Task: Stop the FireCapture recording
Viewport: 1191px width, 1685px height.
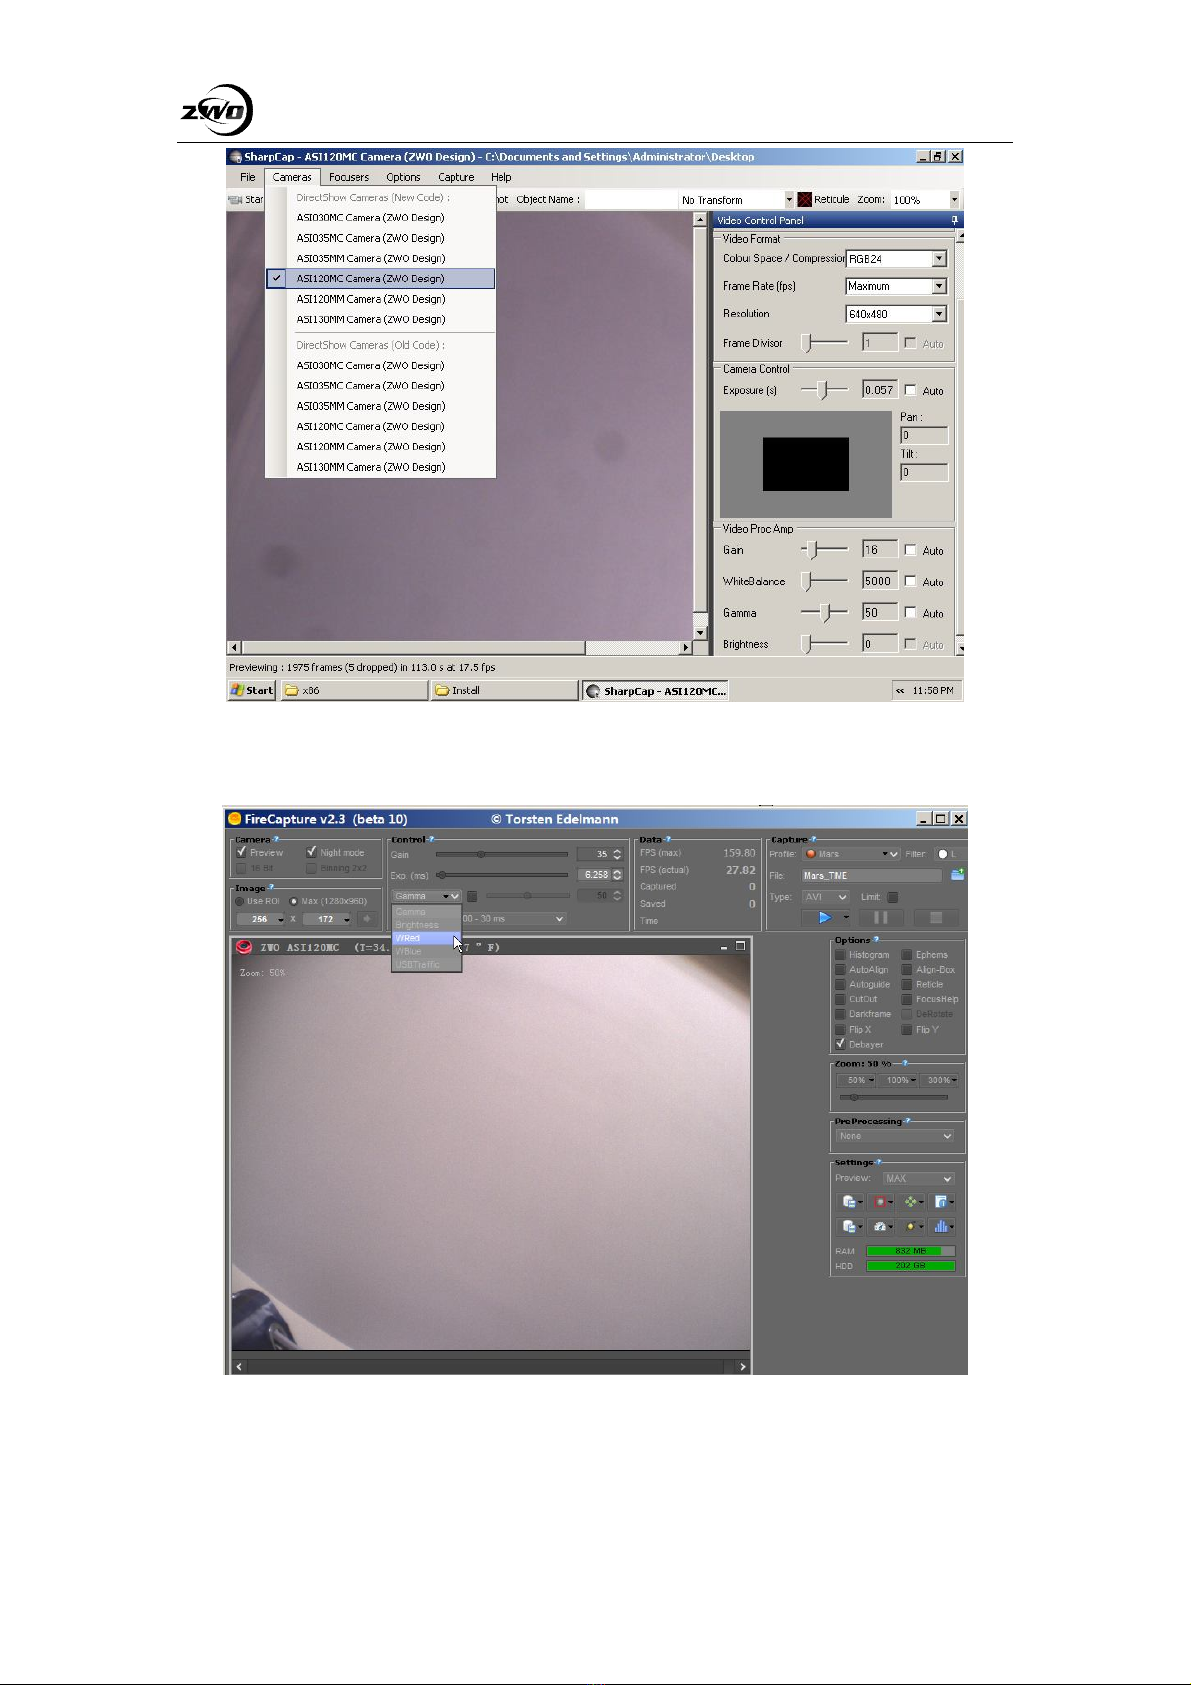Action: 936,917
